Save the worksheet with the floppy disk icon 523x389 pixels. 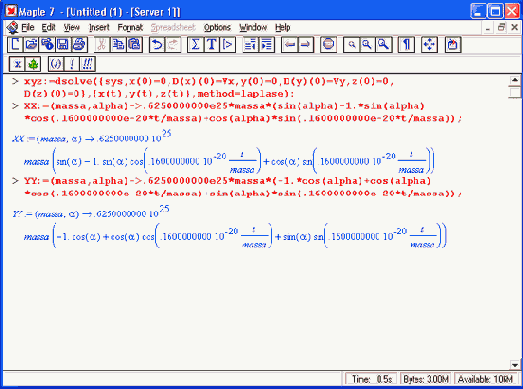click(x=63, y=45)
